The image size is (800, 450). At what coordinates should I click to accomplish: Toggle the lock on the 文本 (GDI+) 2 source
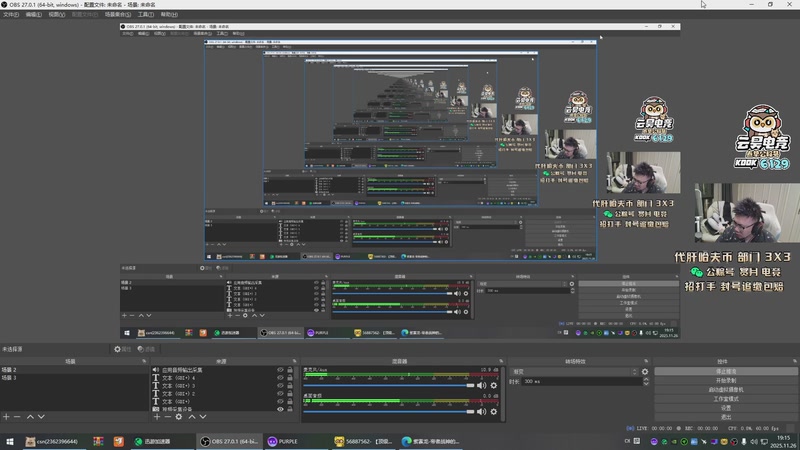tap(290, 393)
